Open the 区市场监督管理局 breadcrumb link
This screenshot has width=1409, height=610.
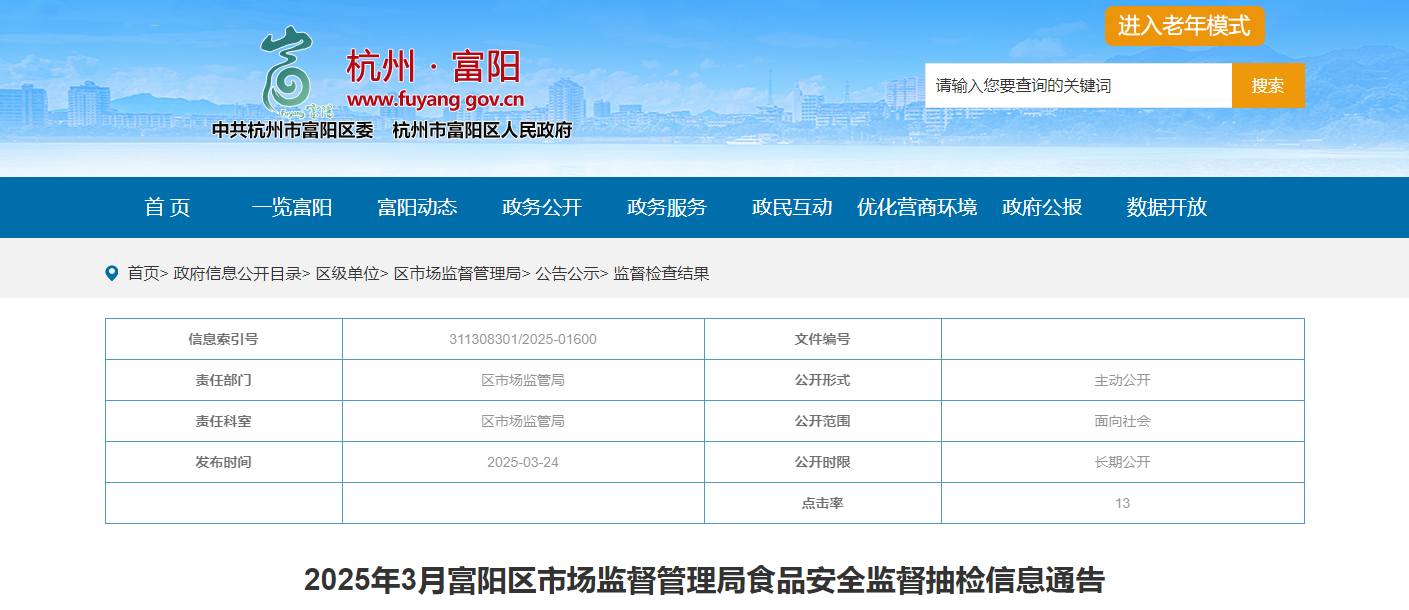(x=457, y=273)
